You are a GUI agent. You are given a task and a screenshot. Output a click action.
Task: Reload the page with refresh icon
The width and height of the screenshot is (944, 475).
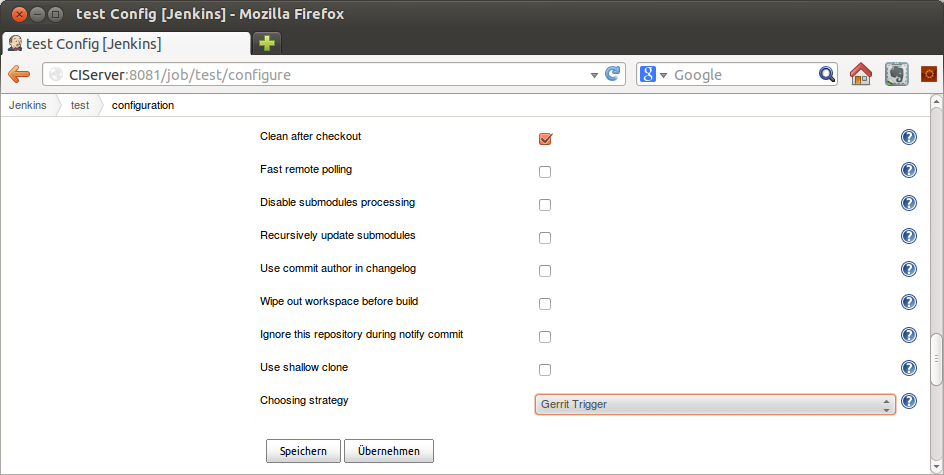coord(613,74)
